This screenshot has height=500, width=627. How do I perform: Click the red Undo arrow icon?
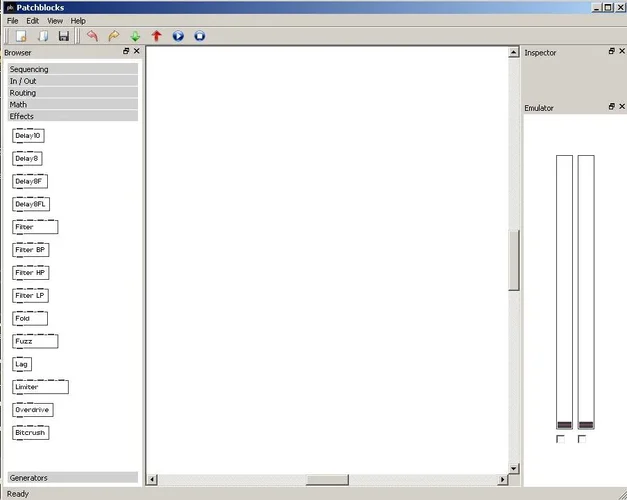pos(92,36)
